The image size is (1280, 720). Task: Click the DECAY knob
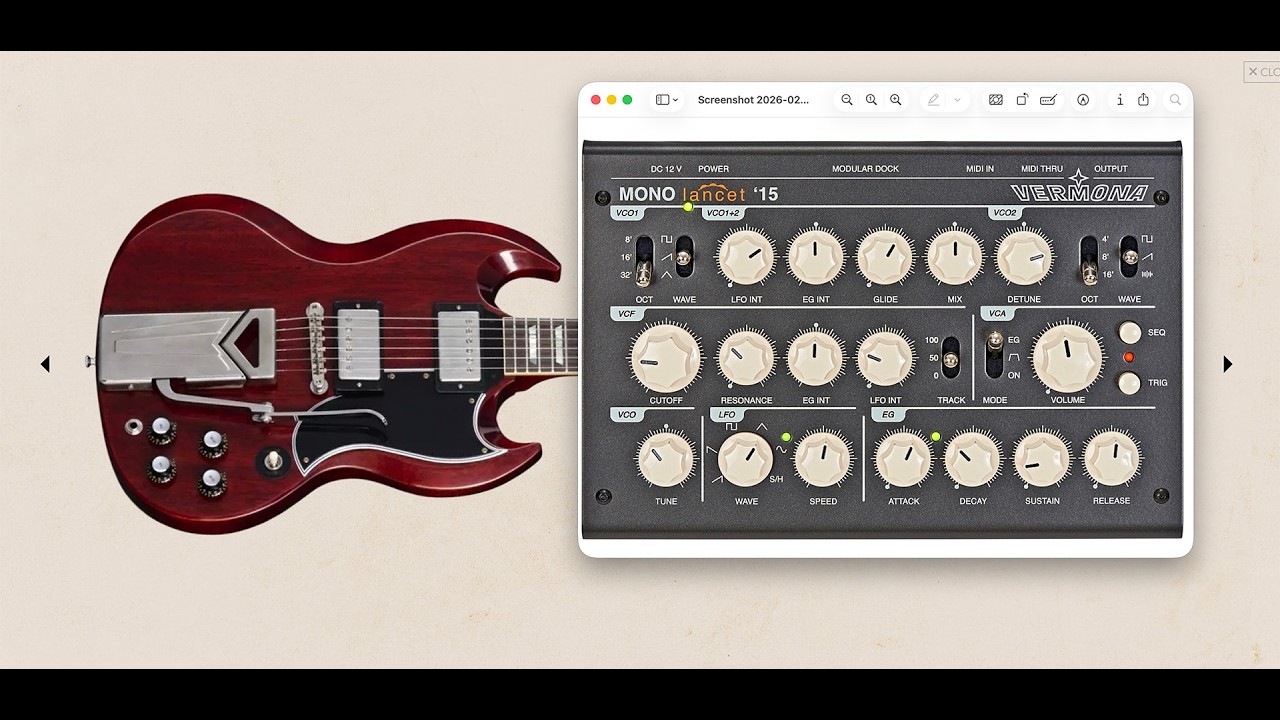(972, 459)
